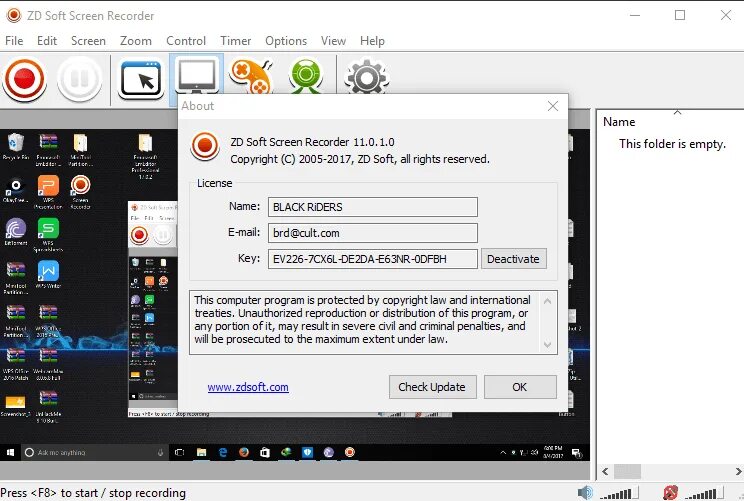Click the Recycle Bin icon in preview

[16, 147]
